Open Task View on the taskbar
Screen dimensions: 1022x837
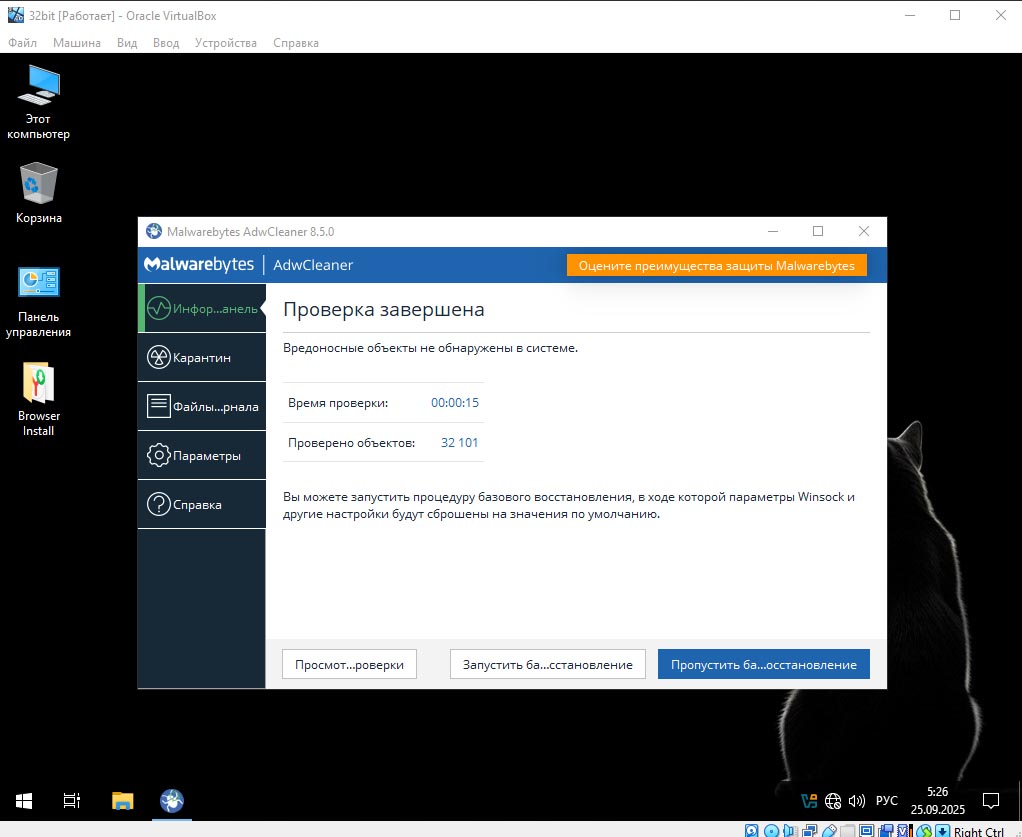point(72,800)
